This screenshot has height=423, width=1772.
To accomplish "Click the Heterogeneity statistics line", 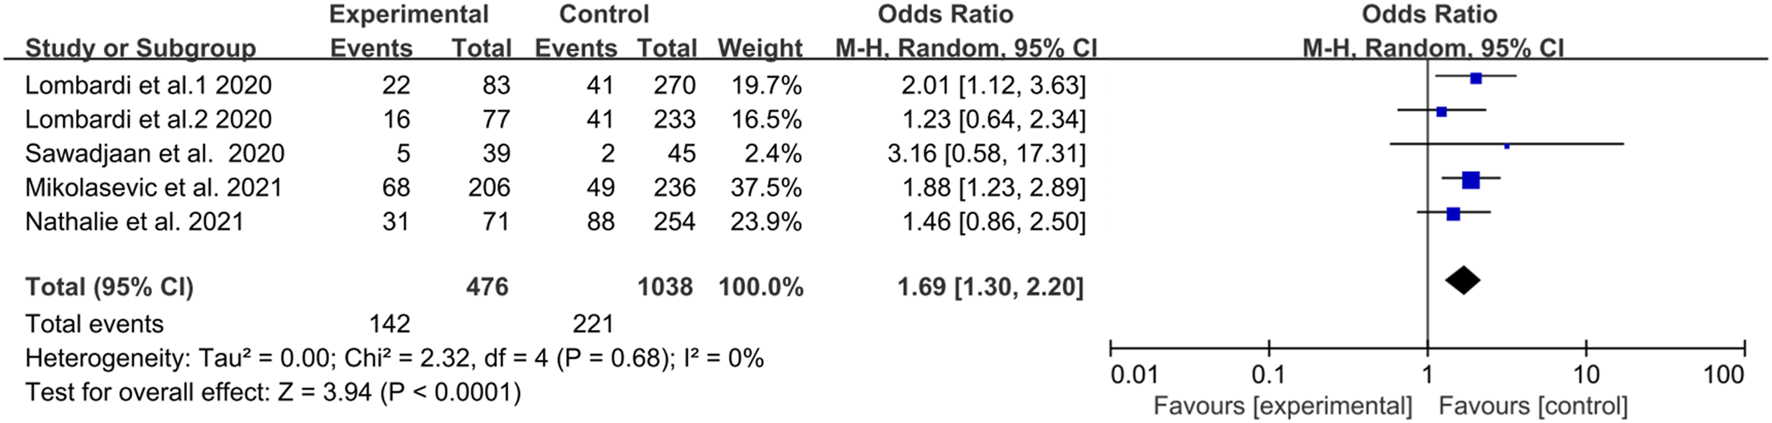I will point(394,358).
